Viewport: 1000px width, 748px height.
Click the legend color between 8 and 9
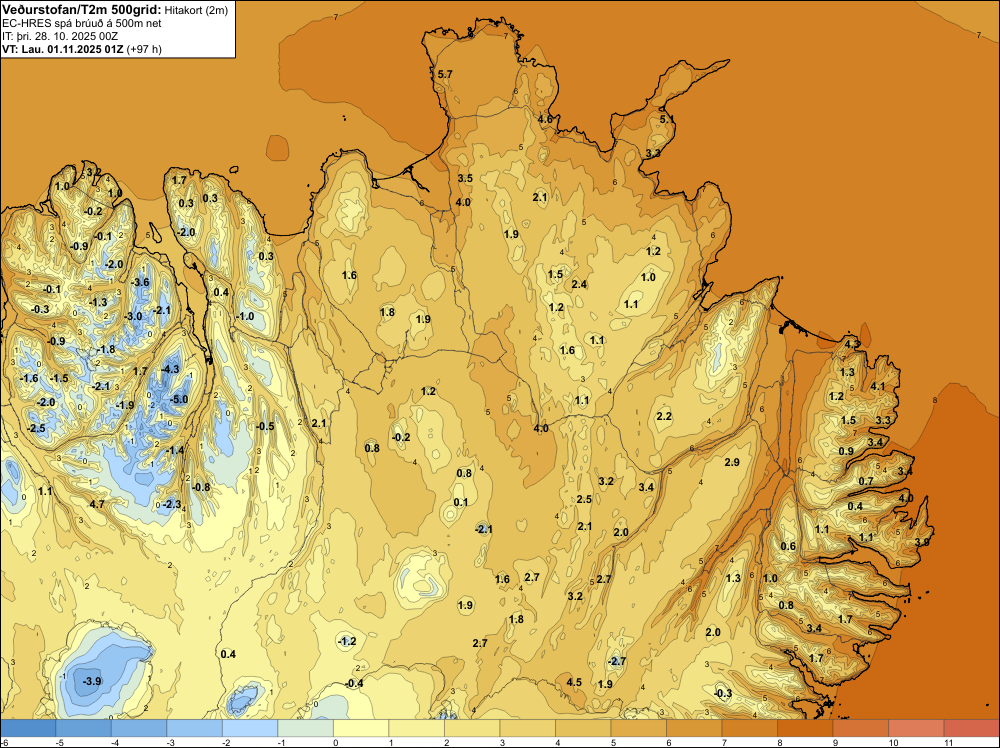[x=805, y=728]
